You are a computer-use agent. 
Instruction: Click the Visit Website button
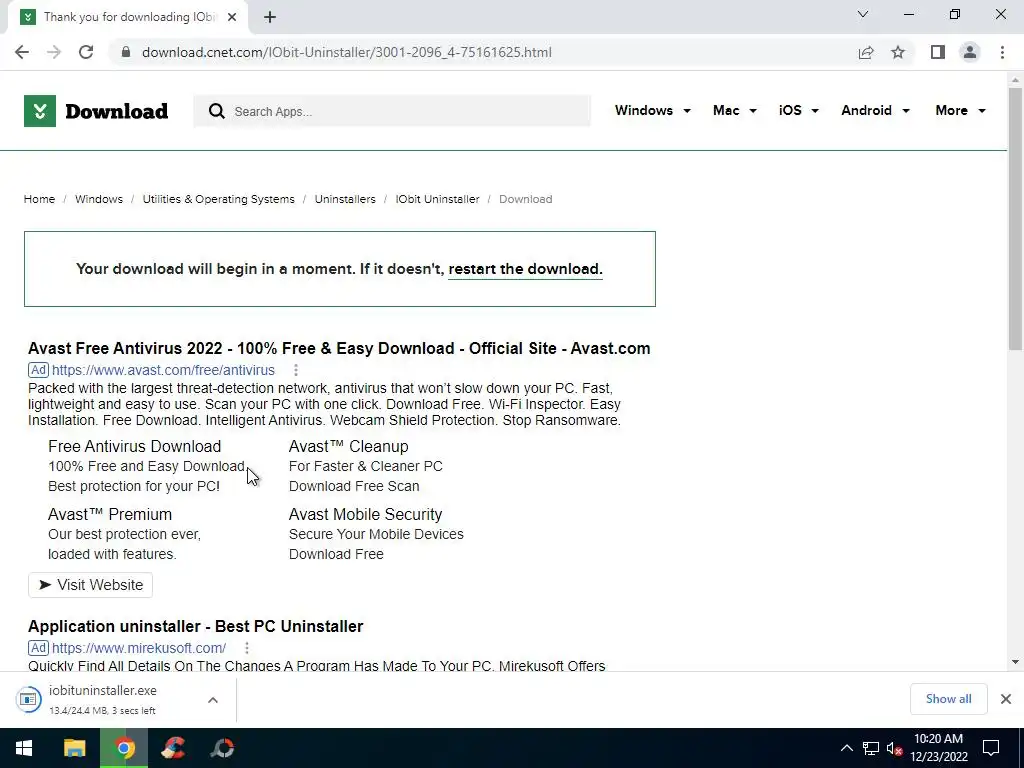[91, 585]
